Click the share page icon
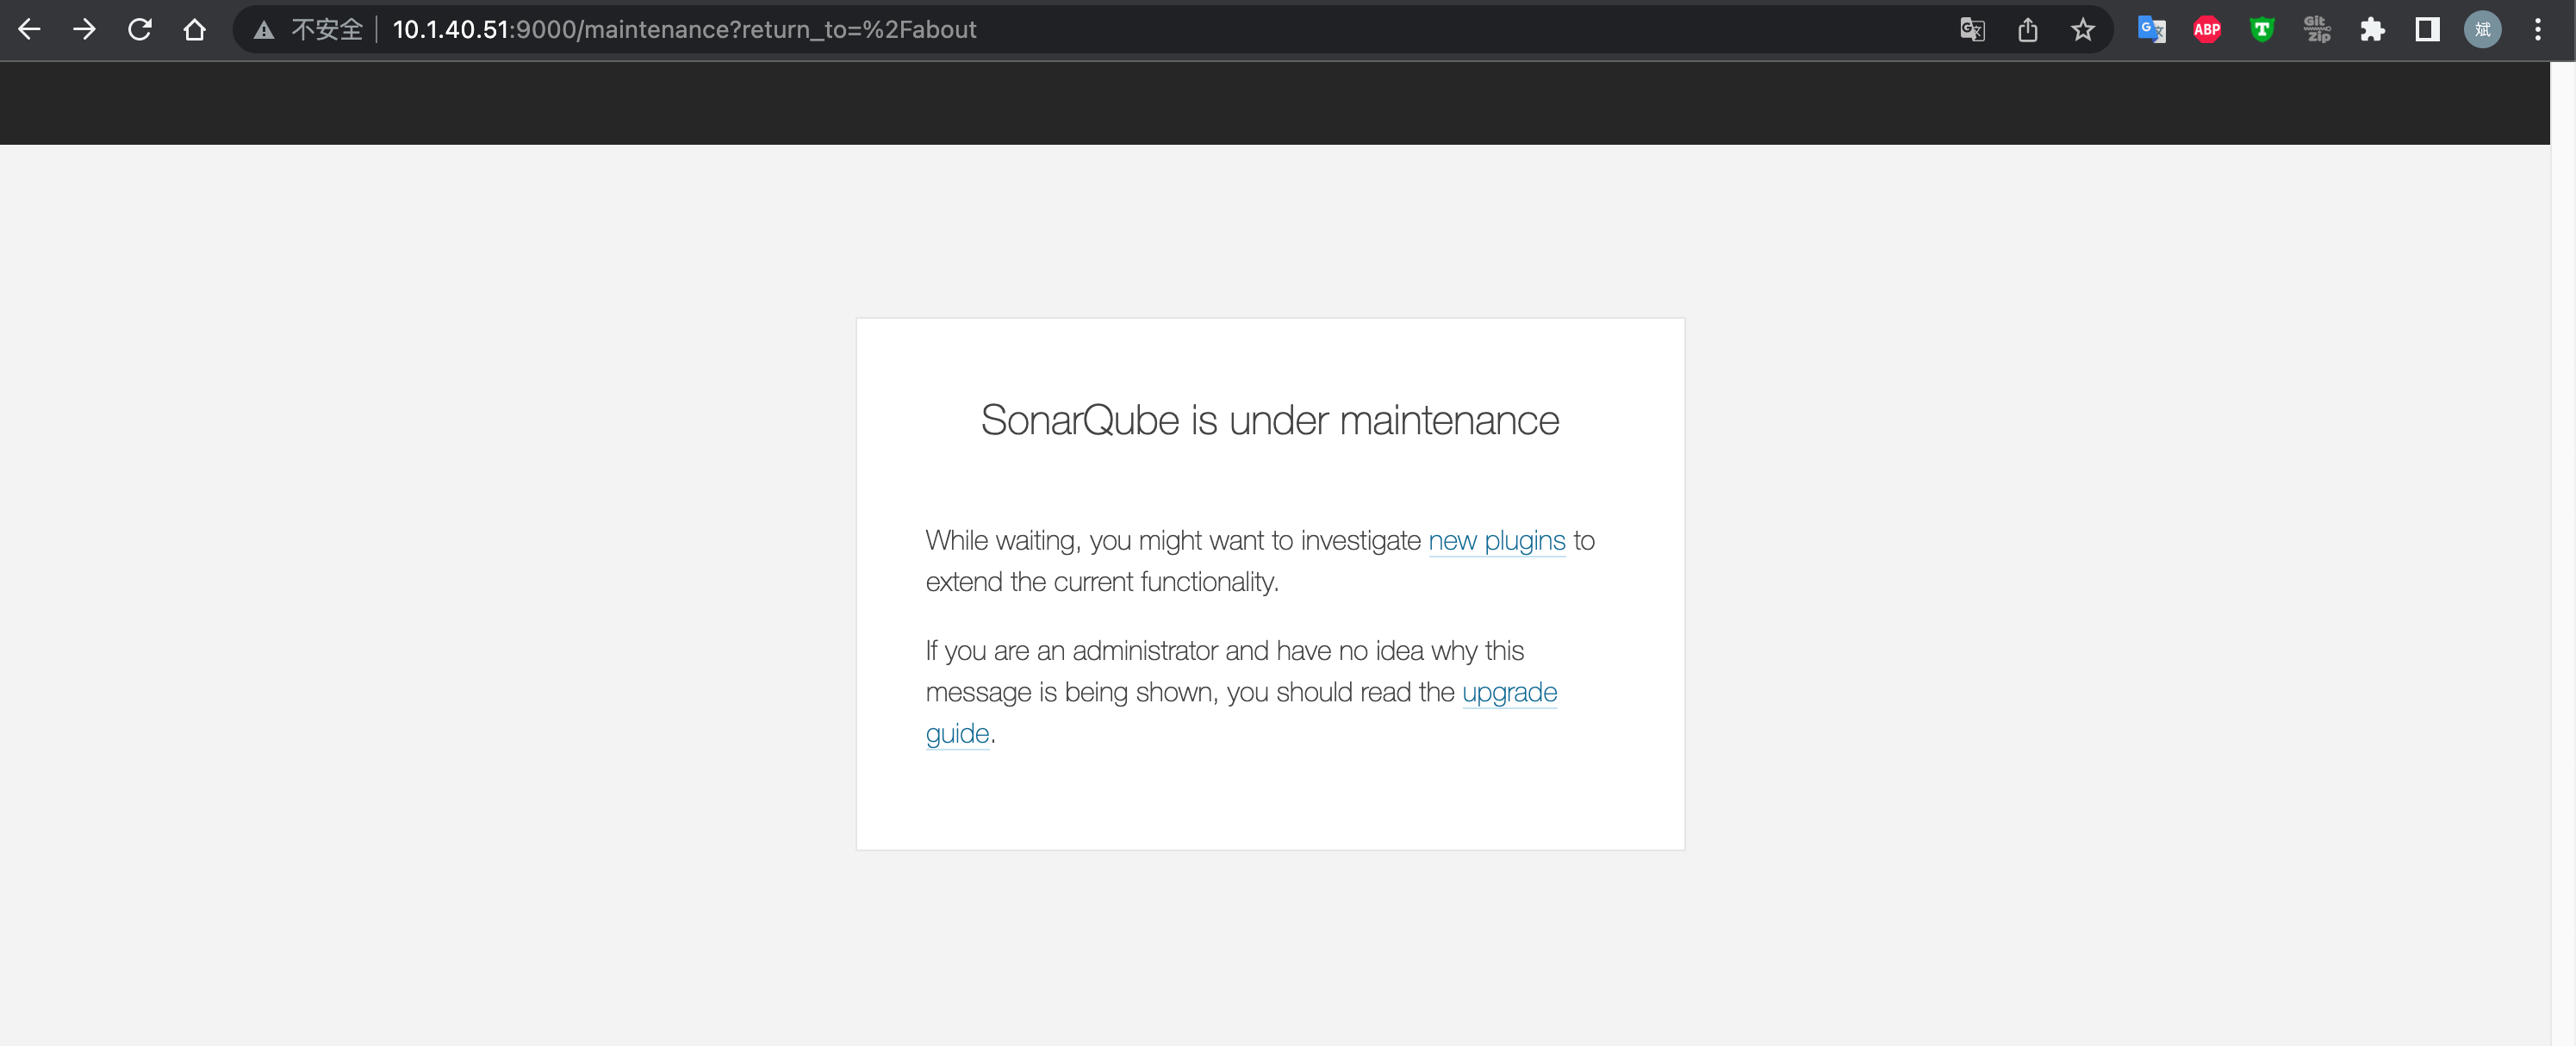This screenshot has height=1046, width=2576. (x=2027, y=30)
